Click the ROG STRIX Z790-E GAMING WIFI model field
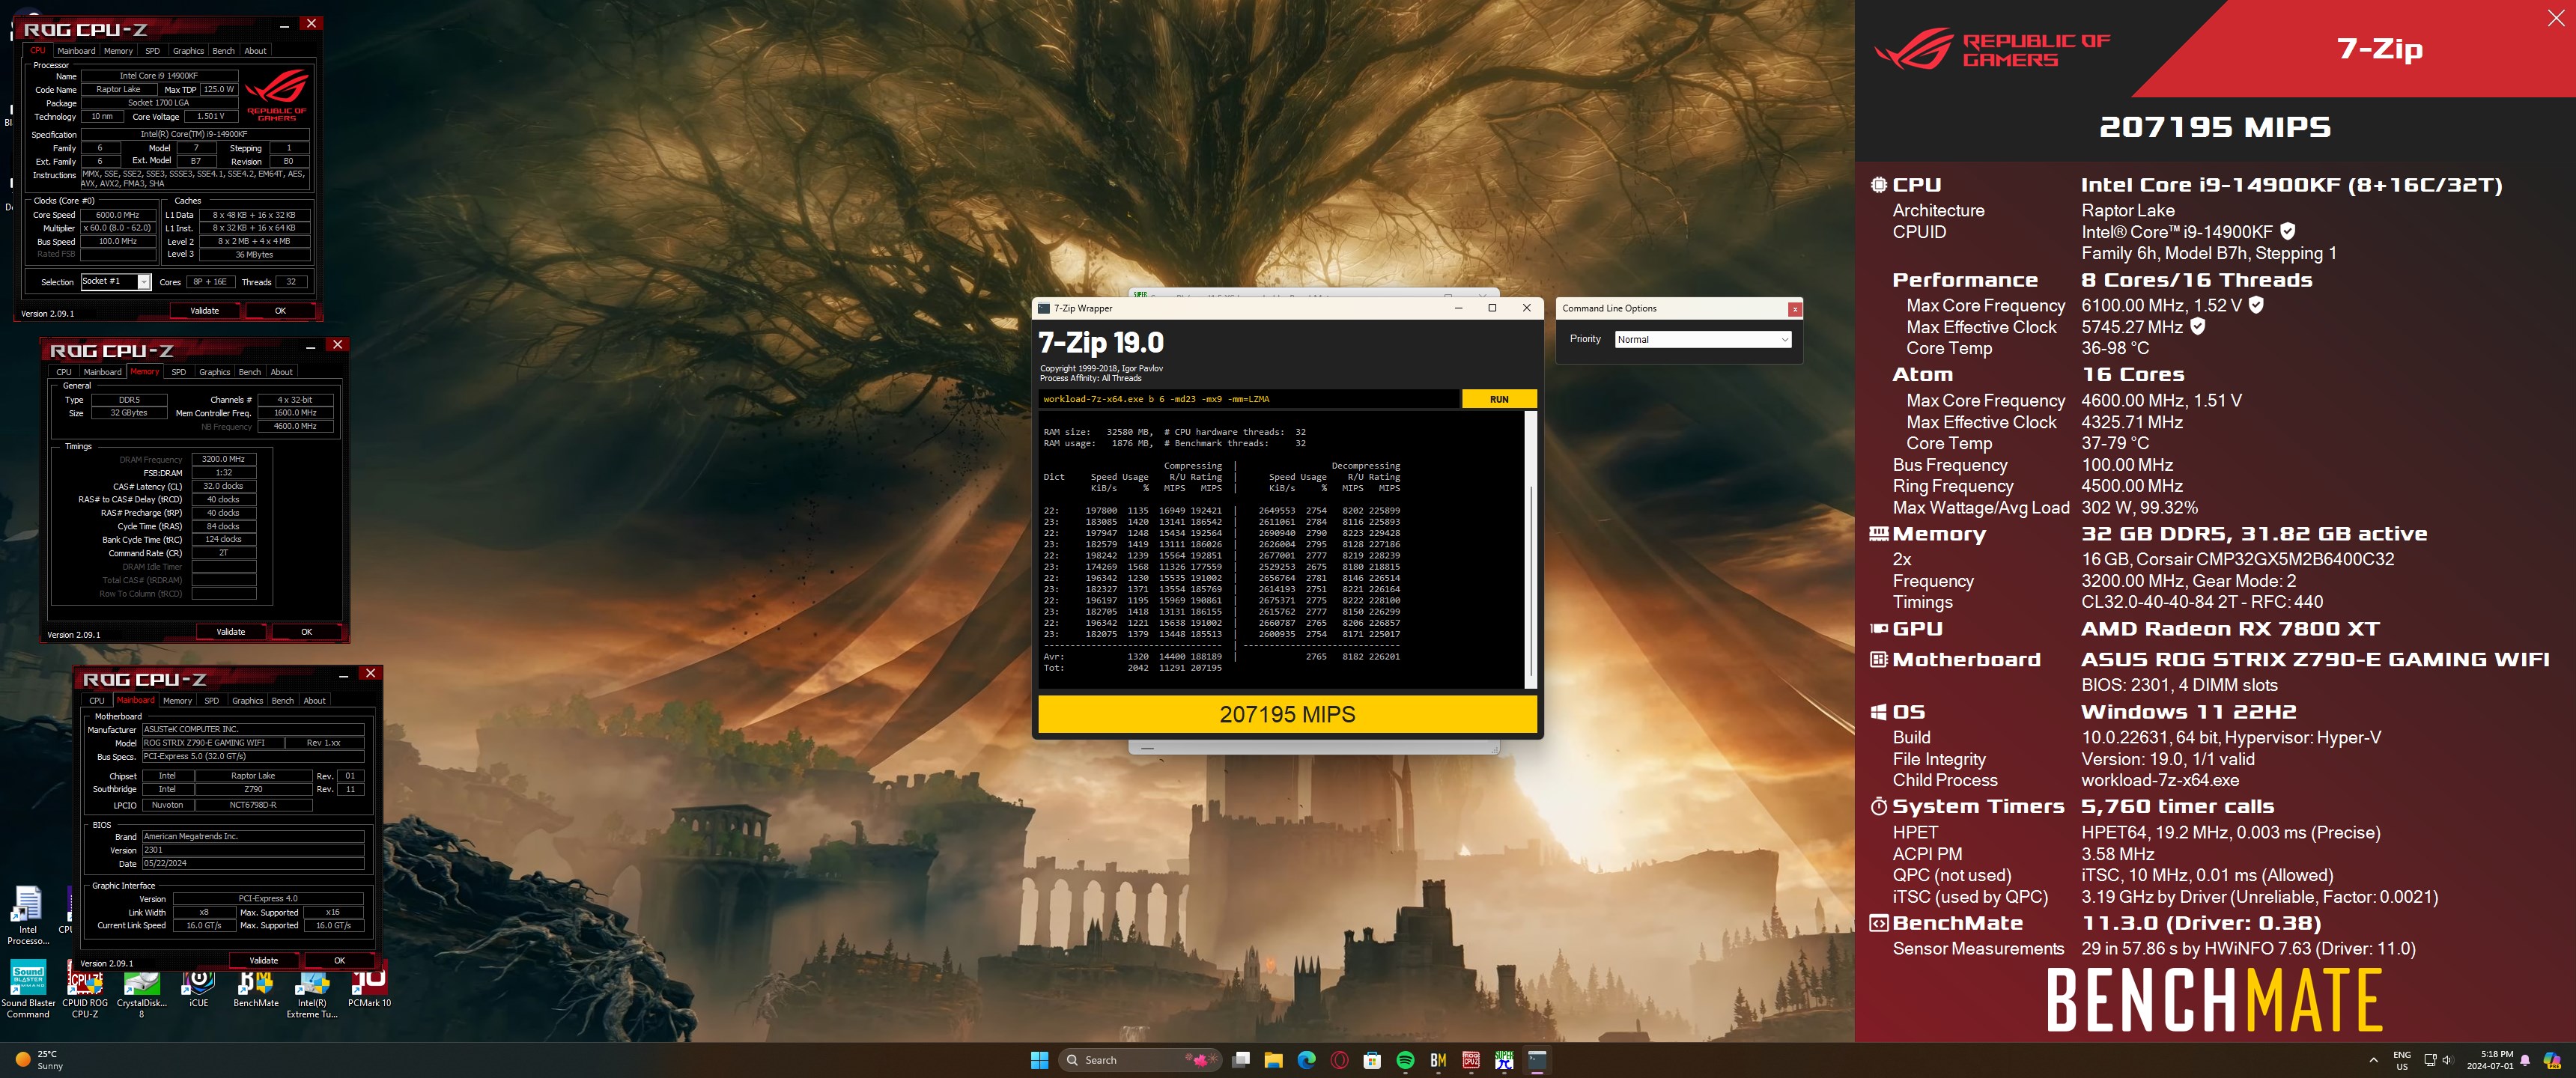2576x1078 pixels. click(x=211, y=743)
